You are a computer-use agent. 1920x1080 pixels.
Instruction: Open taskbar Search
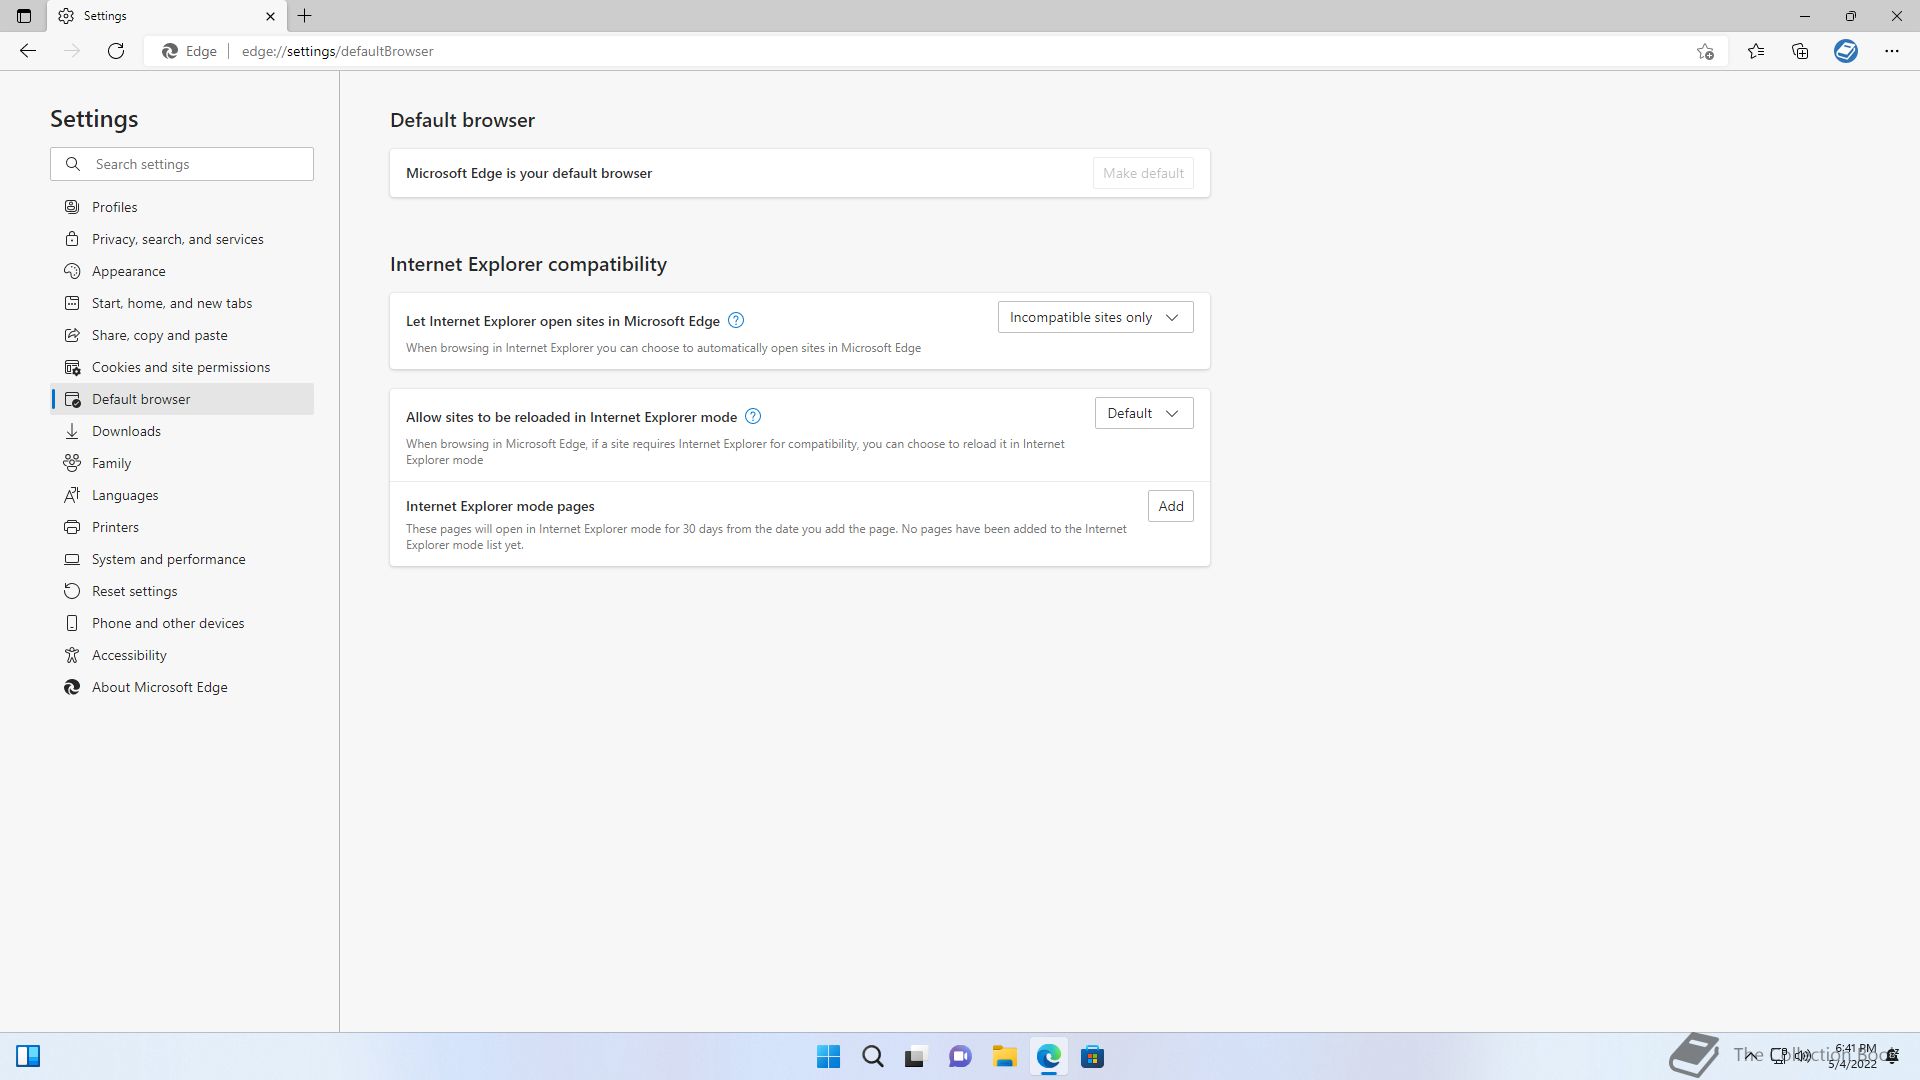pos(872,1057)
